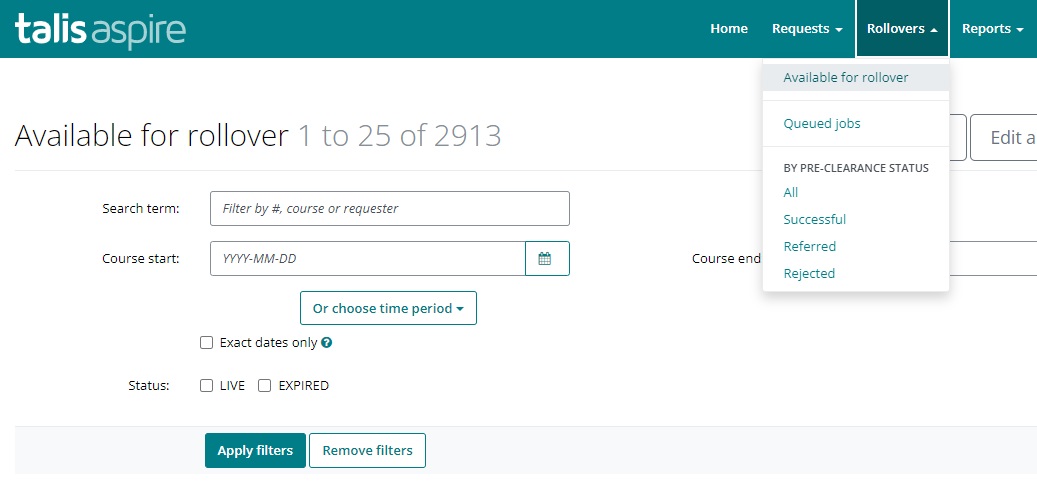
Task: Select Successful pre-clearance status
Action: click(x=814, y=219)
